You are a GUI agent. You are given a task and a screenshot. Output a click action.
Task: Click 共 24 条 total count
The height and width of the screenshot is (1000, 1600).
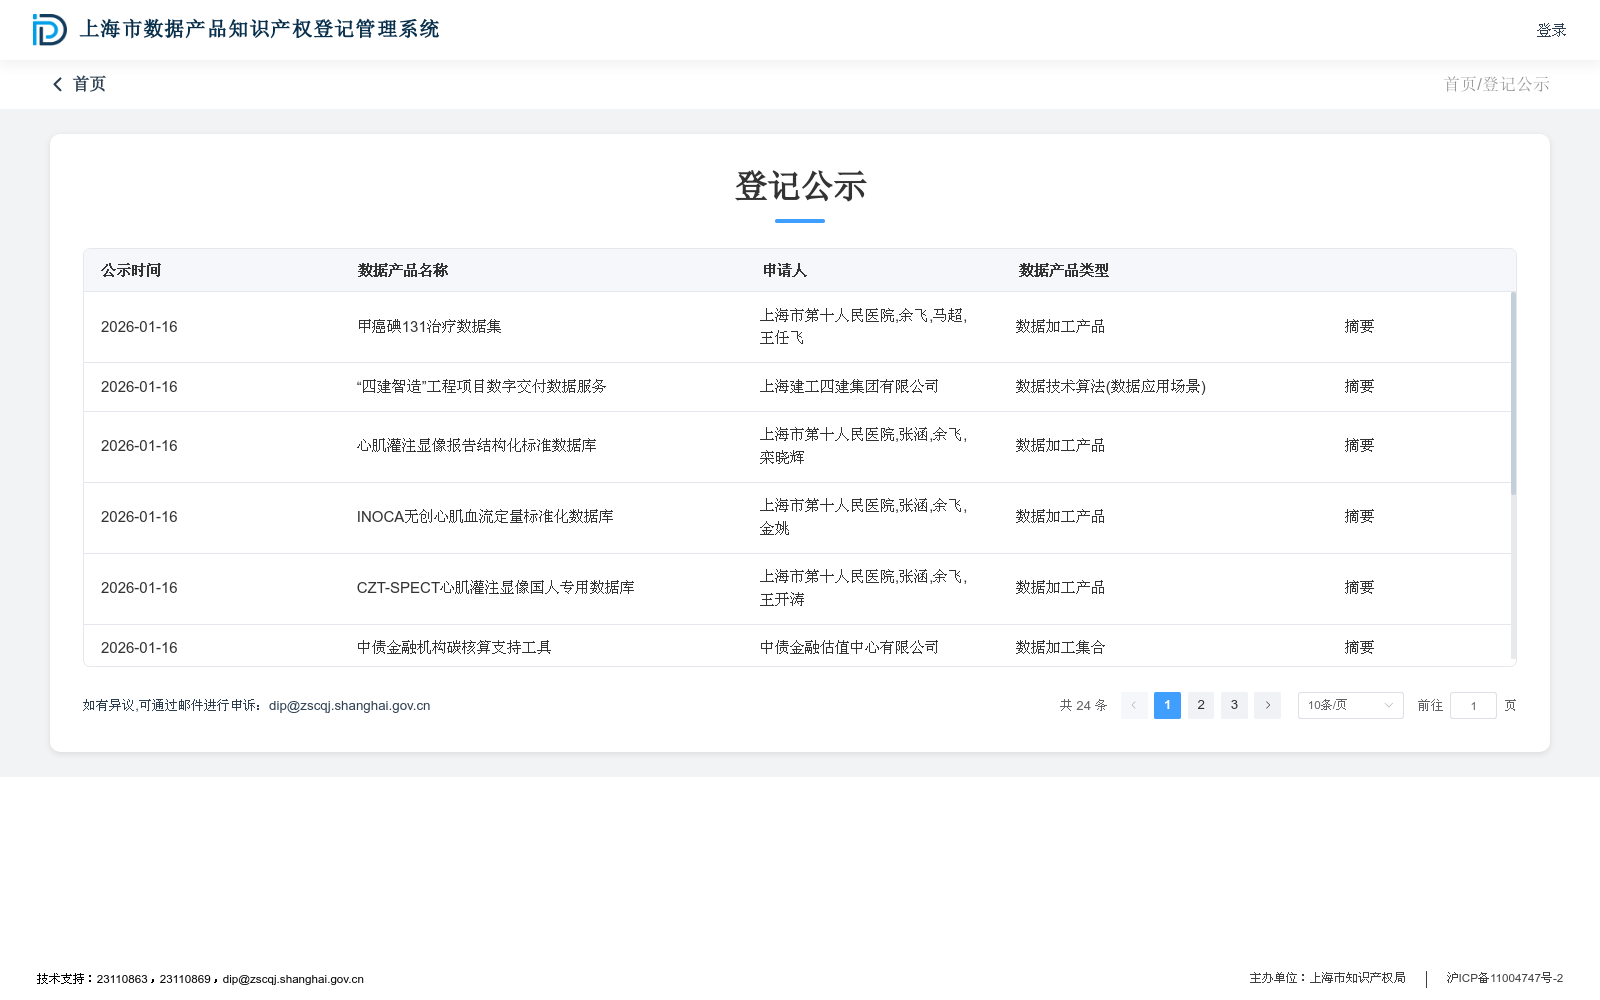click(x=1084, y=705)
